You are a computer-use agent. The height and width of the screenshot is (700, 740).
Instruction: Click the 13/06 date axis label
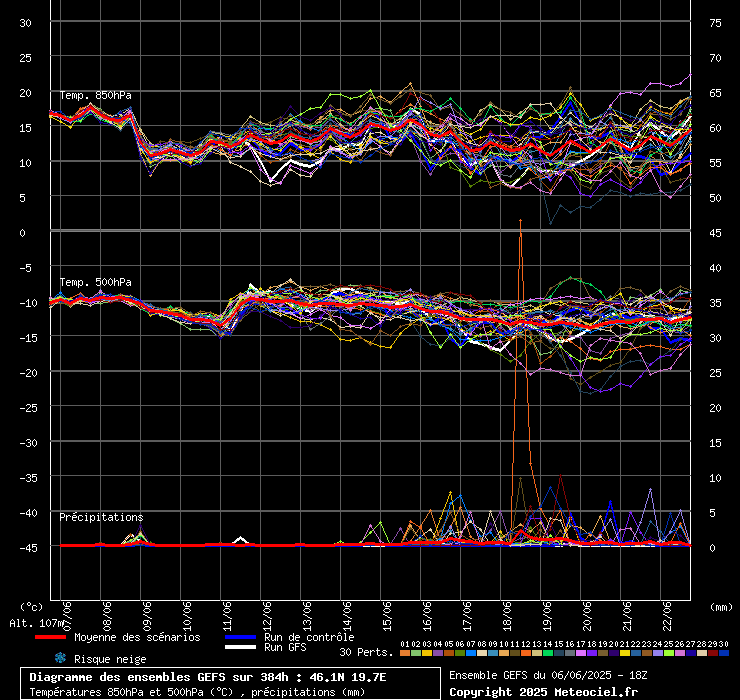(x=307, y=616)
